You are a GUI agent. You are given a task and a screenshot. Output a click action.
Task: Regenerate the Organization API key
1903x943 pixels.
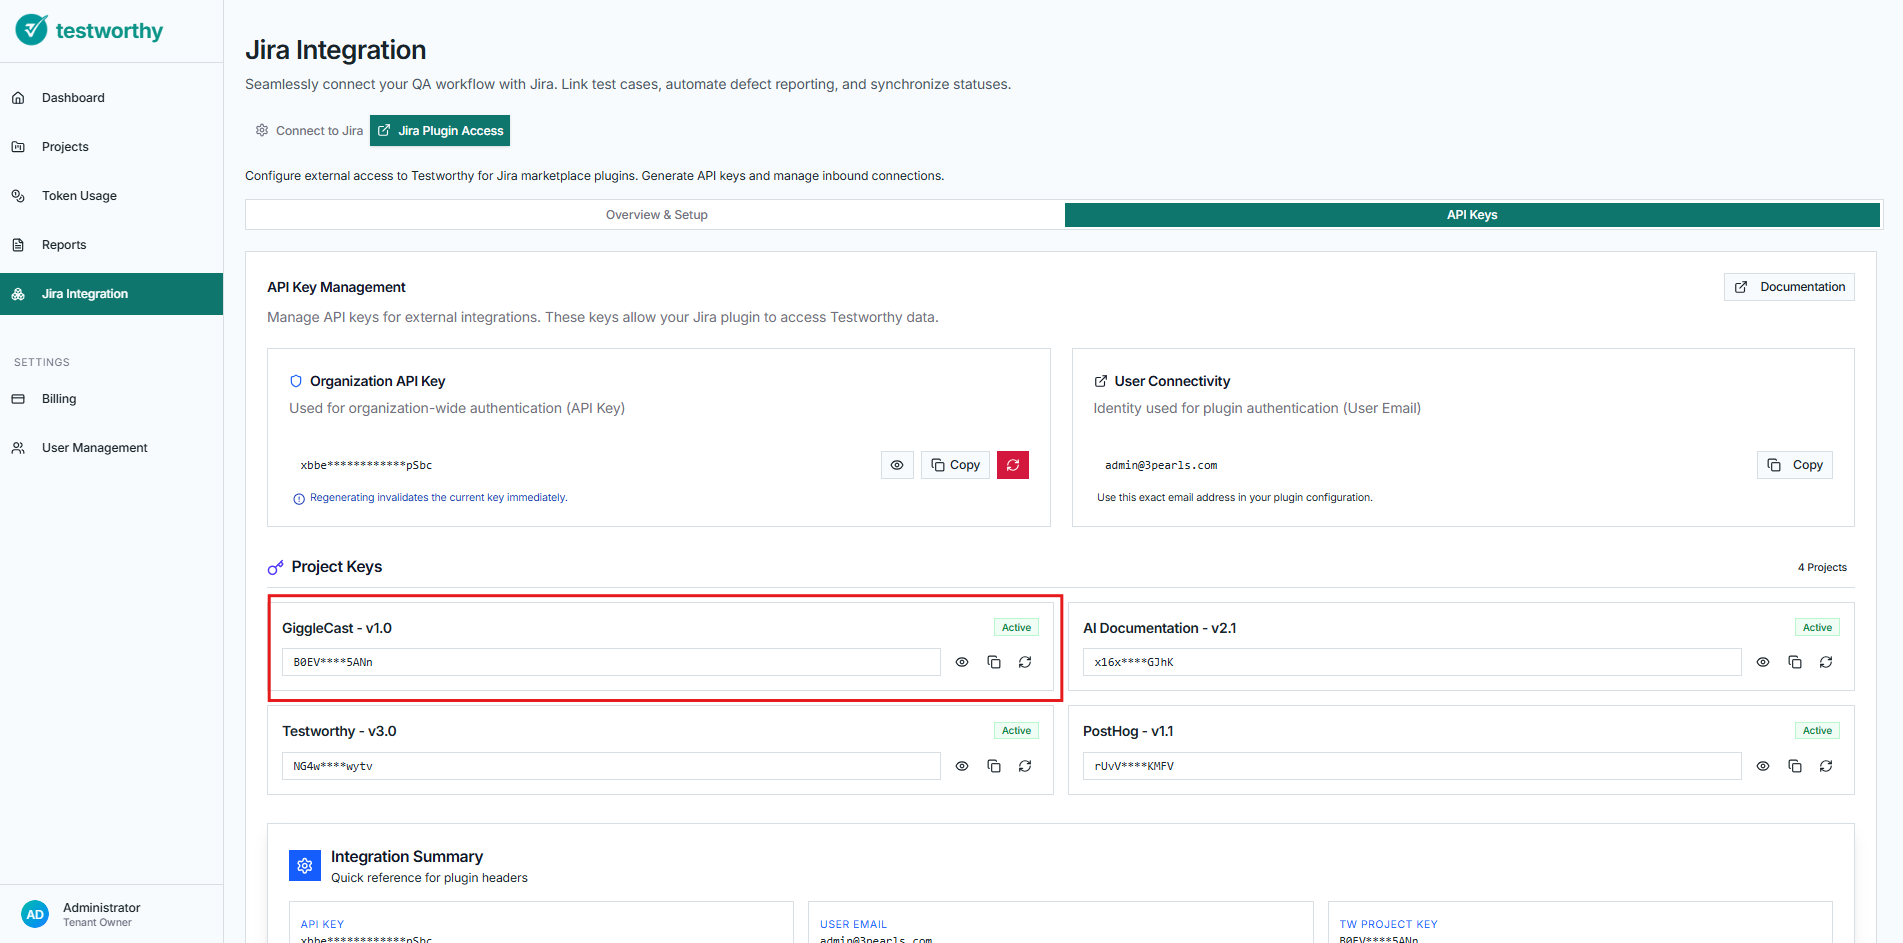pyautogui.click(x=1013, y=465)
